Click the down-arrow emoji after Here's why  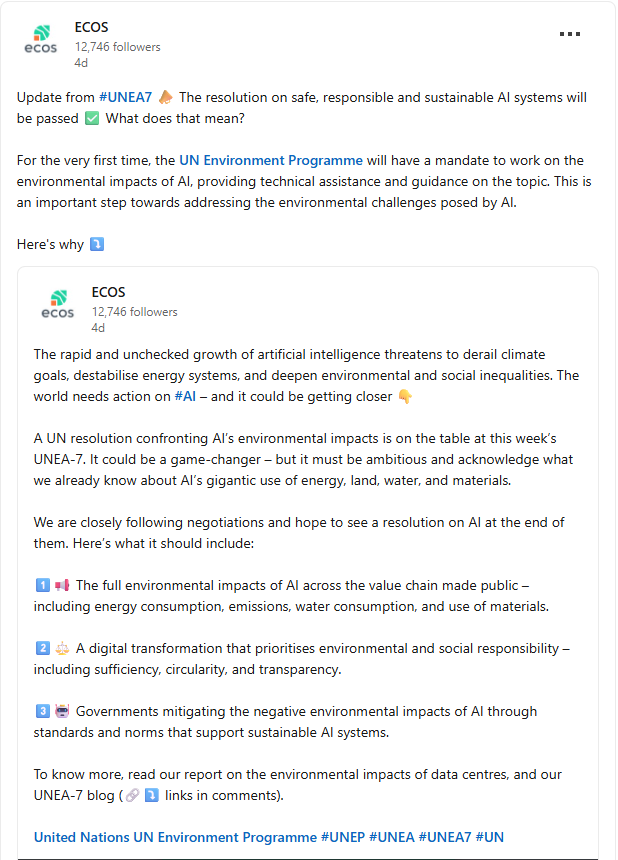pos(97,243)
